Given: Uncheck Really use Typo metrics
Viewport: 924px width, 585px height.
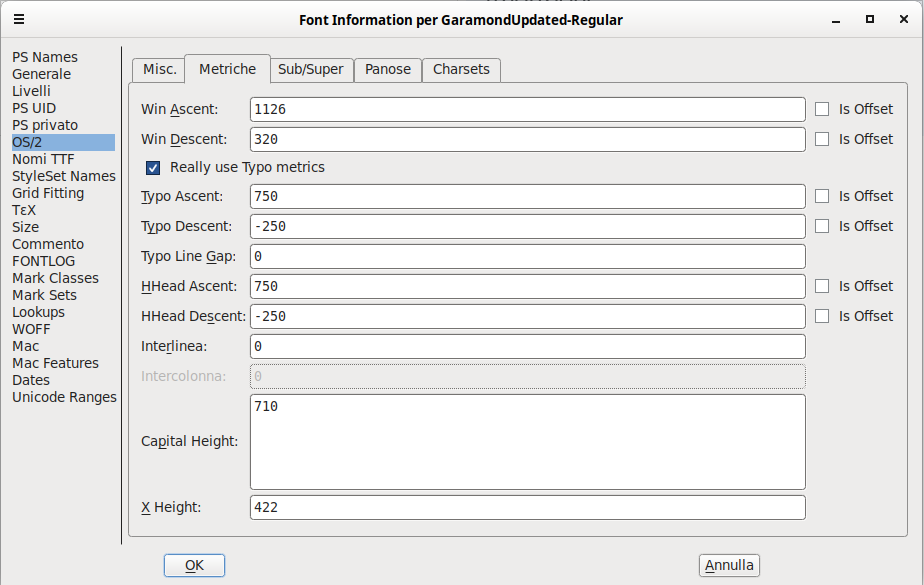Looking at the screenshot, I should pyautogui.click(x=153, y=168).
